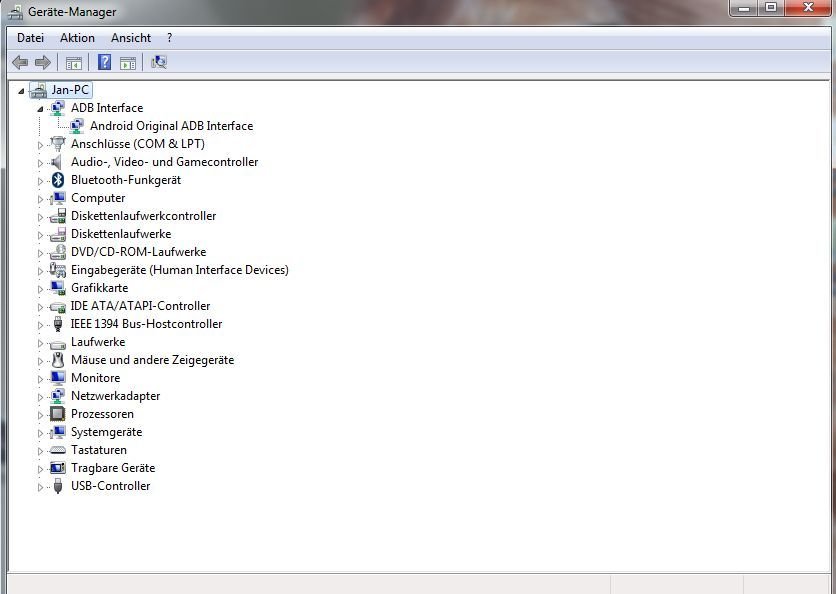Viewport: 836px width, 594px height.
Task: Click the Grafikkarte display adapter icon
Action: coord(58,288)
